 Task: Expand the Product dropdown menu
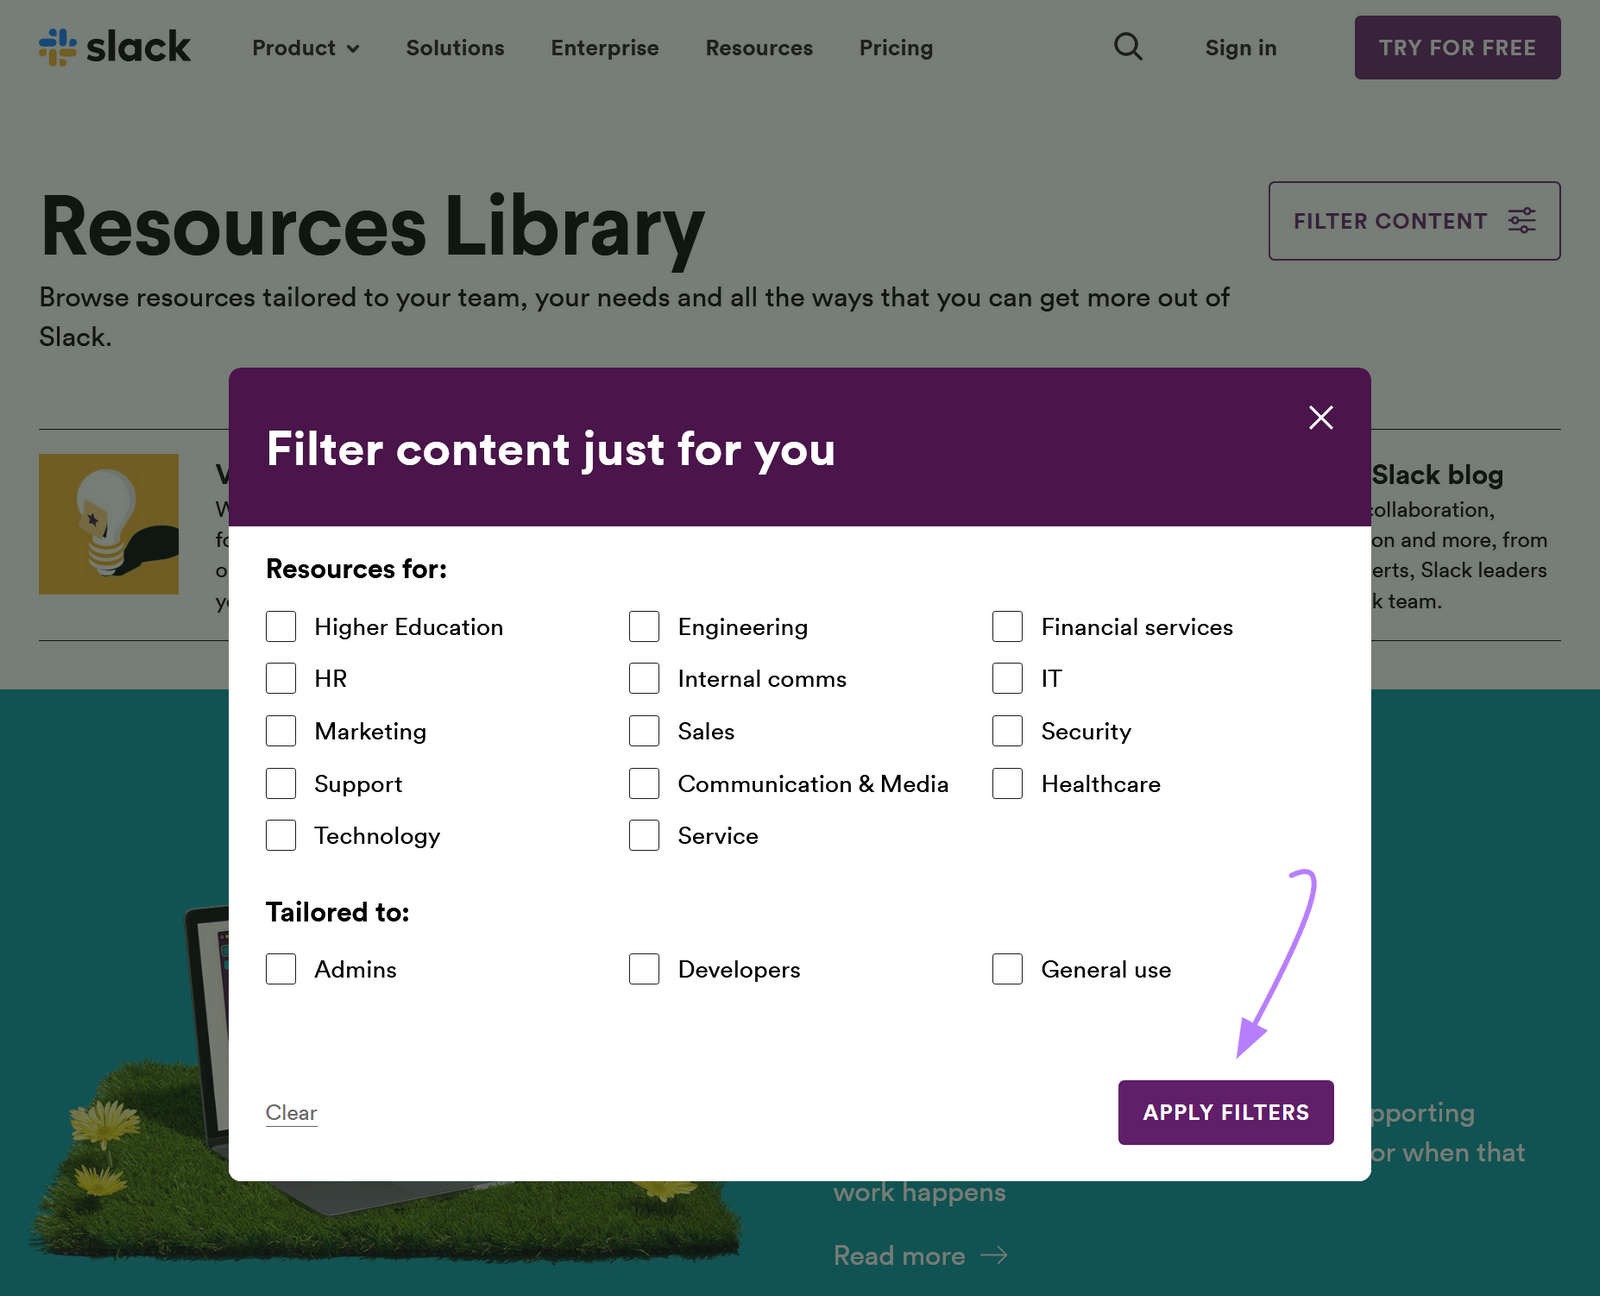click(x=305, y=47)
